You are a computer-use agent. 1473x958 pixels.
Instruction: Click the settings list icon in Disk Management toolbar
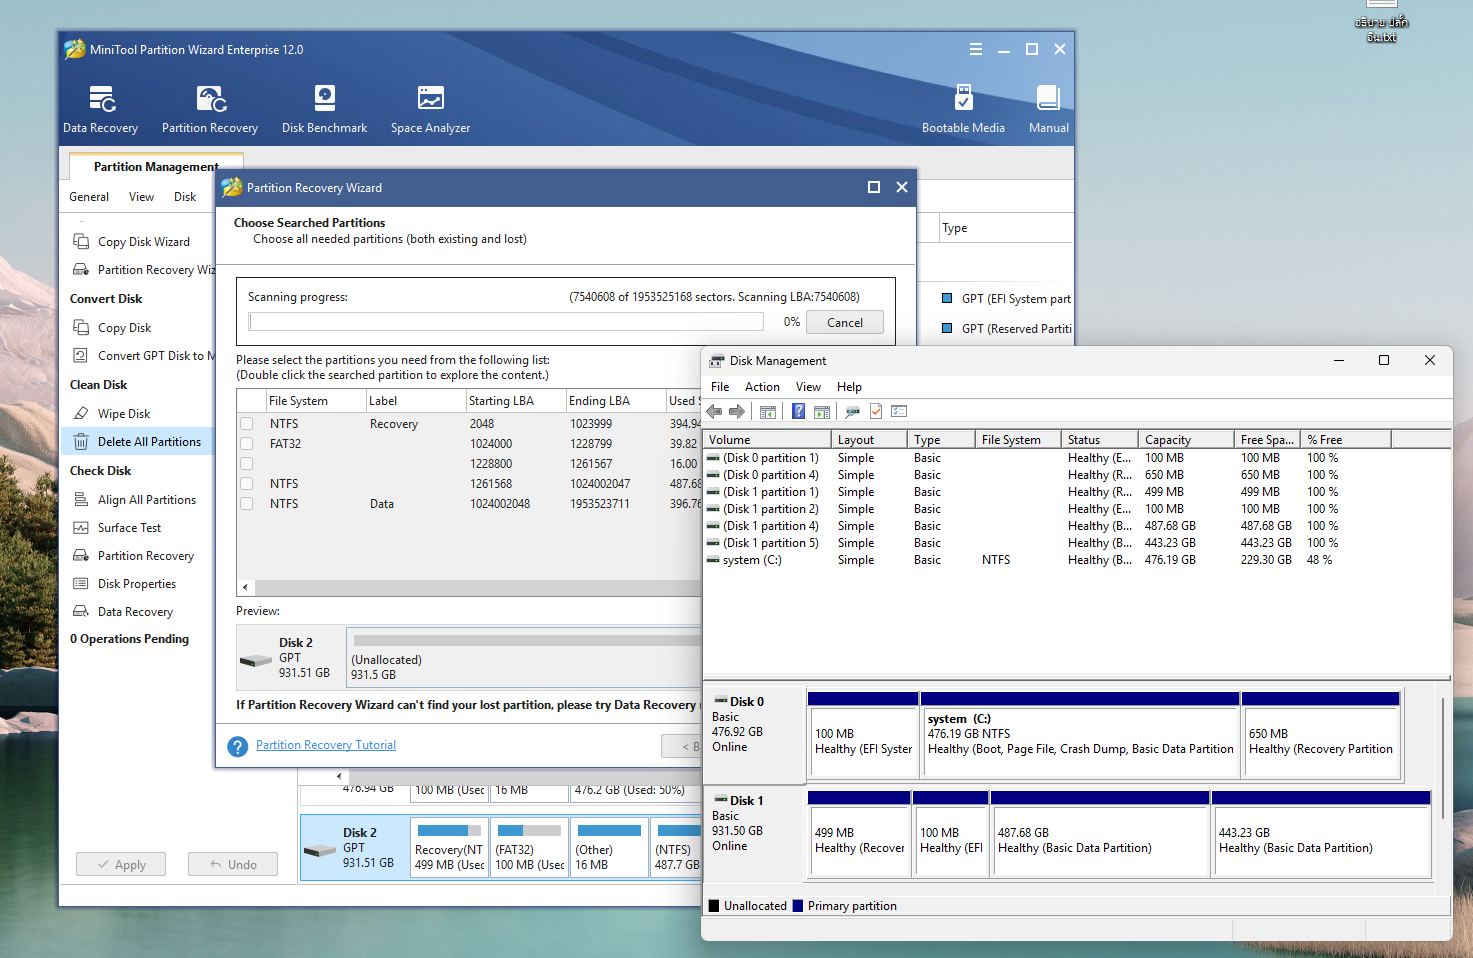(899, 411)
